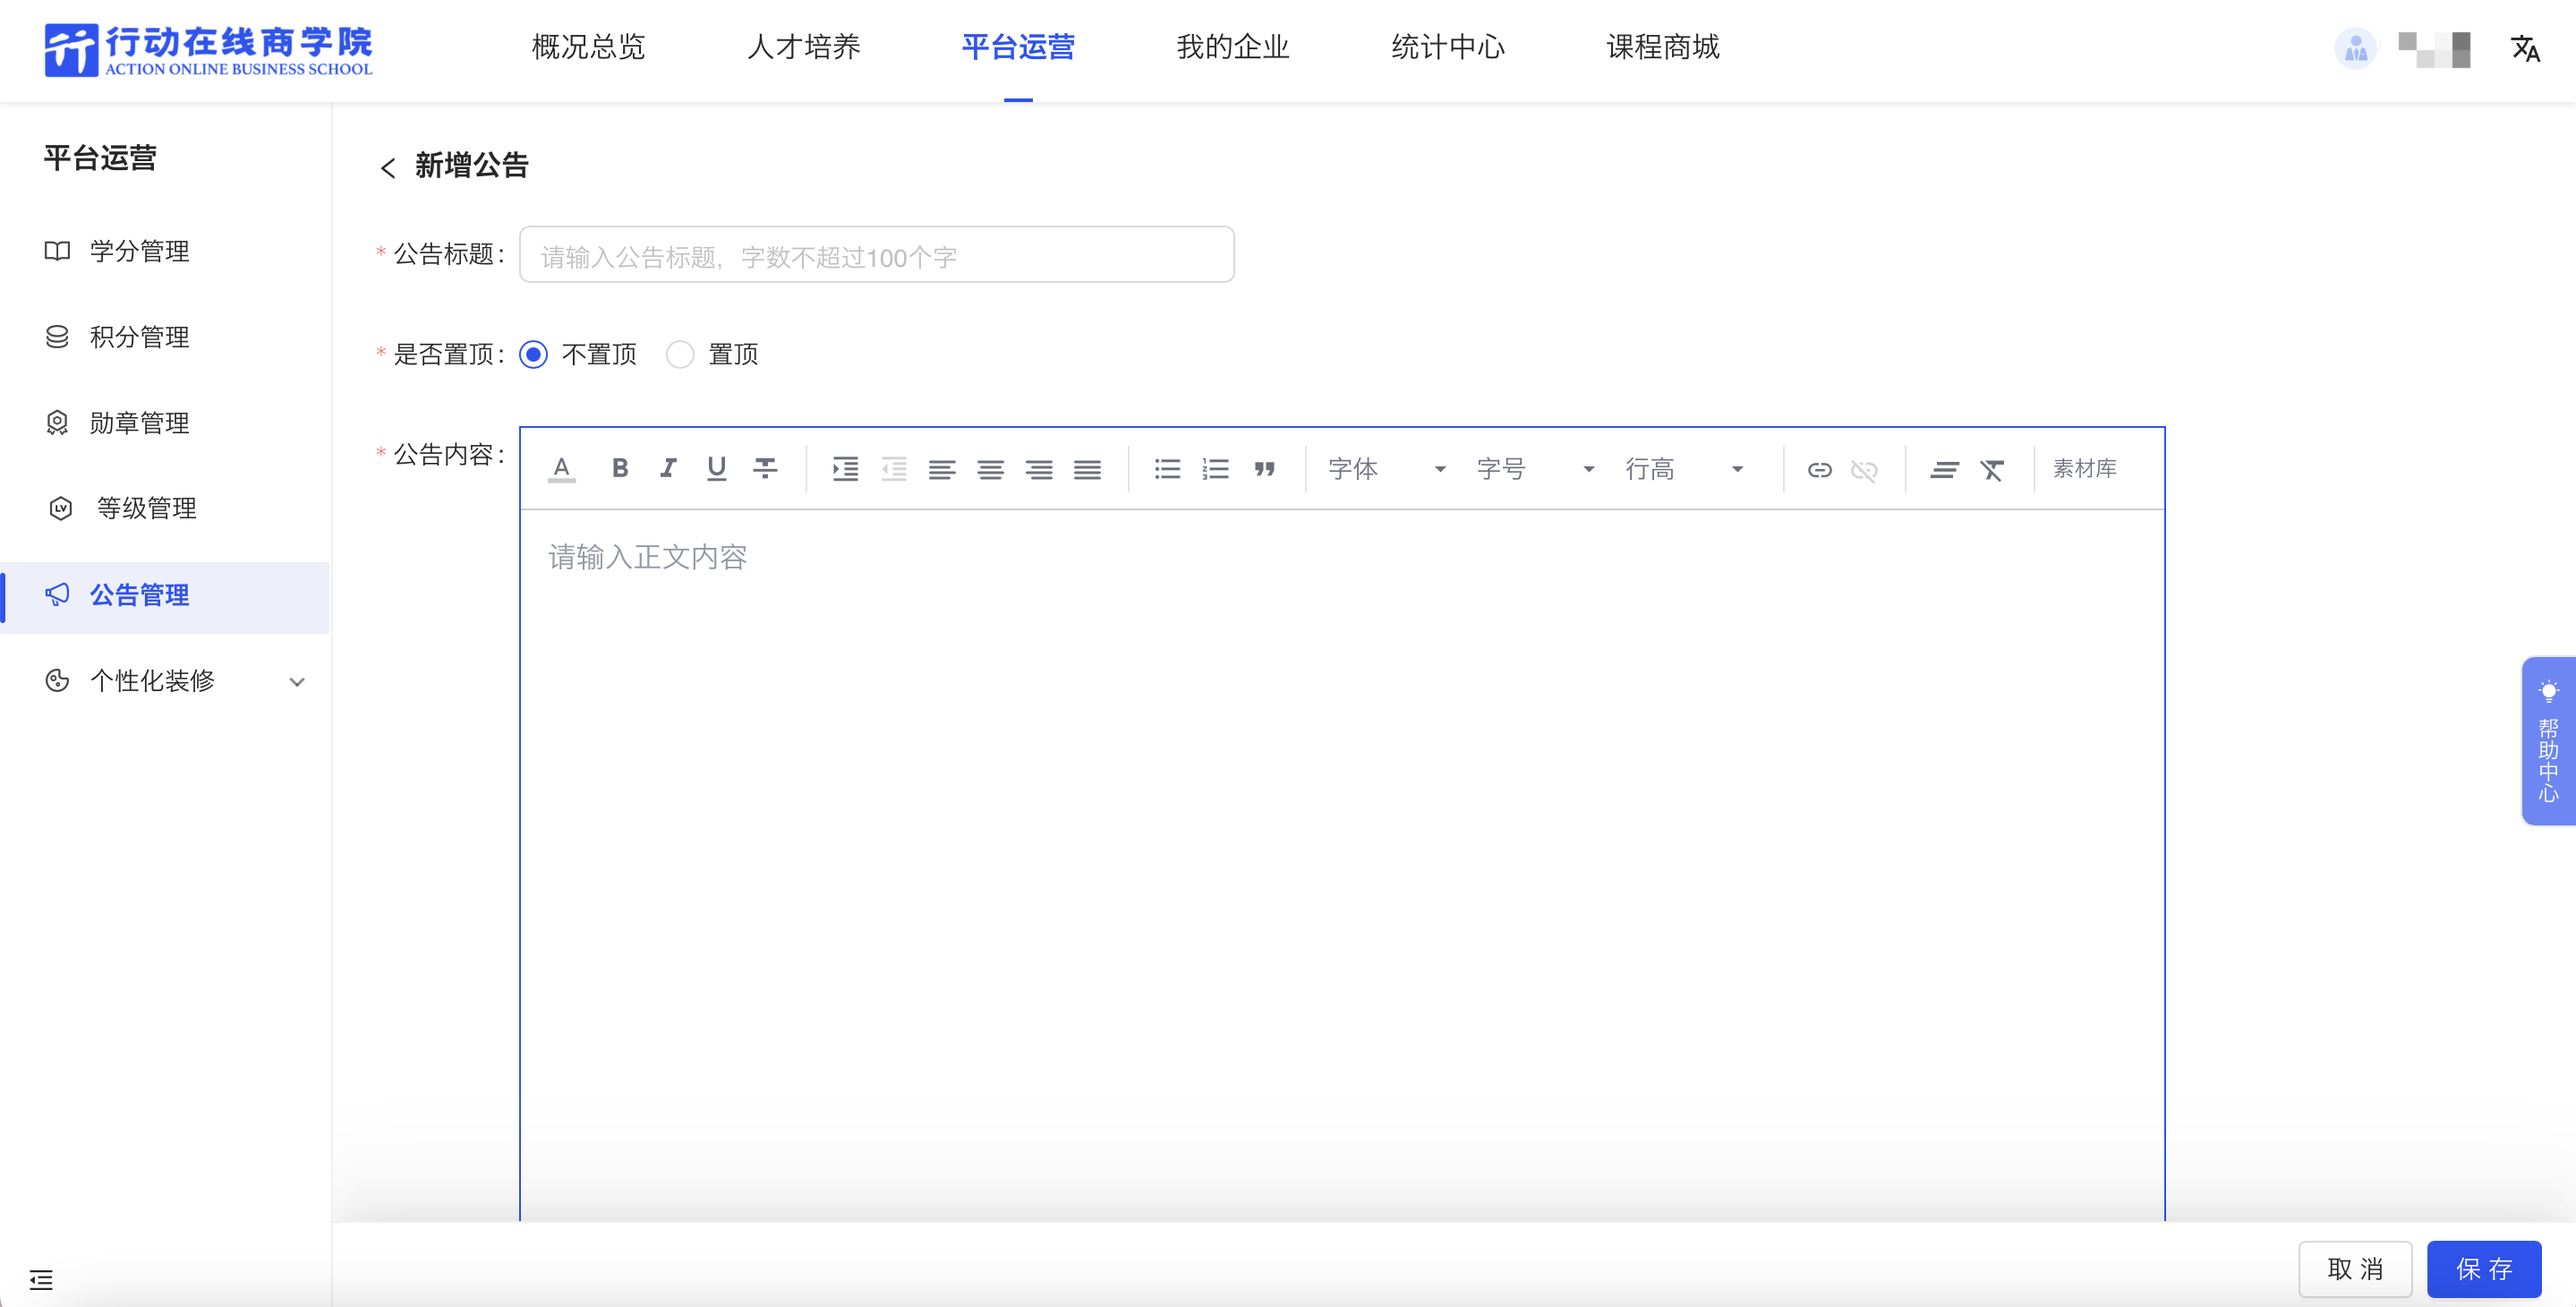2576x1307 pixels.
Task: Clear text formatting
Action: (1992, 470)
